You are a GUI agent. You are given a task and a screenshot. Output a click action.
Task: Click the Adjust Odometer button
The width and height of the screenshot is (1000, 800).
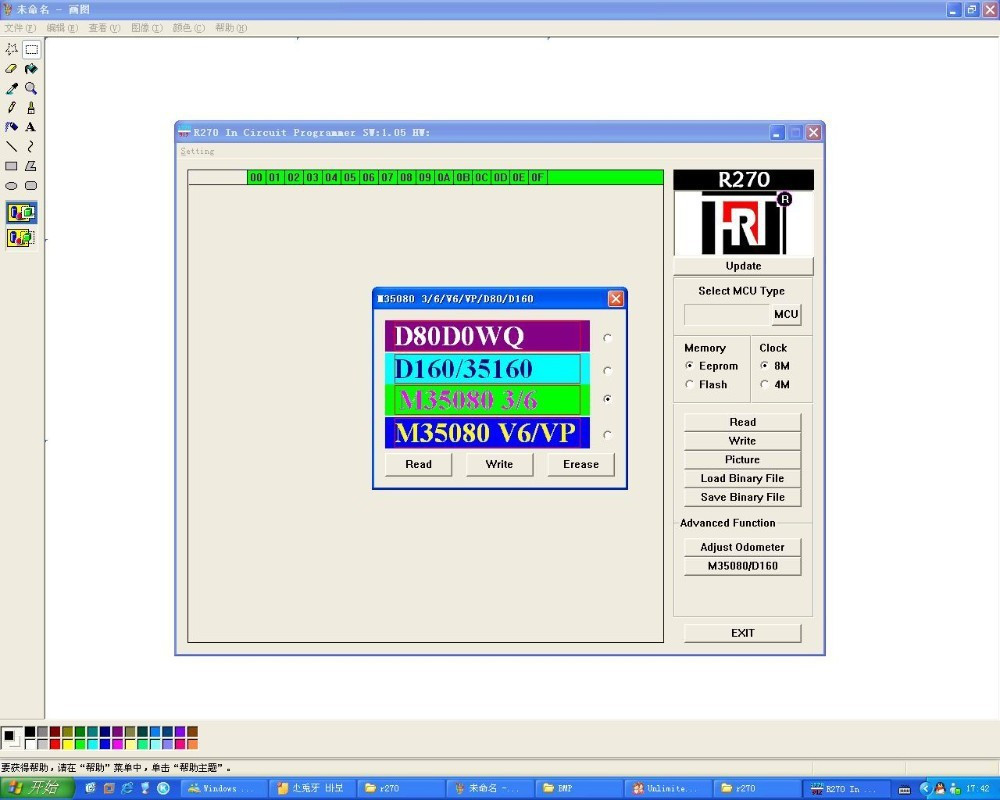[742, 547]
